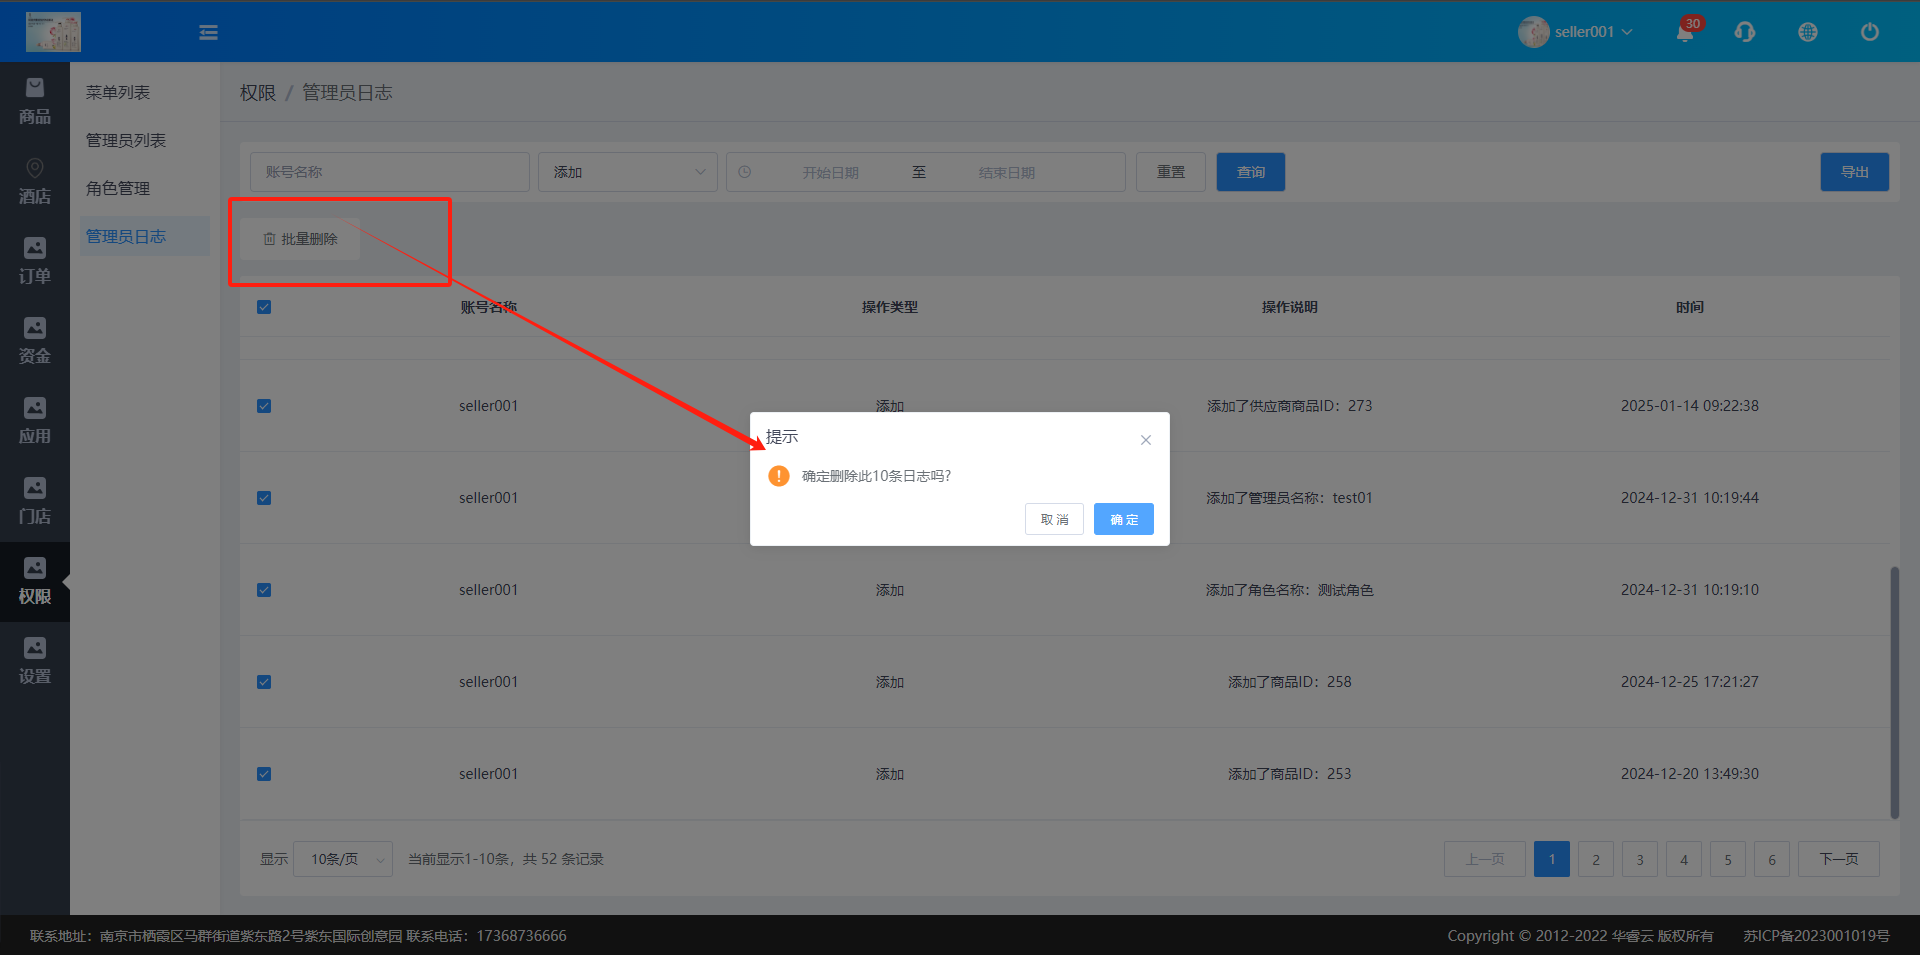This screenshot has height=955, width=1920.
Task: Close the 提示 dialog with X
Action: 1145,440
